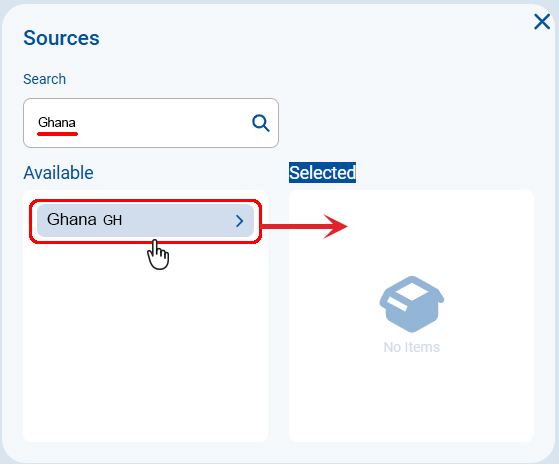Click the hand cursor icon under the Ghana row
559x464 pixels.
[158, 254]
